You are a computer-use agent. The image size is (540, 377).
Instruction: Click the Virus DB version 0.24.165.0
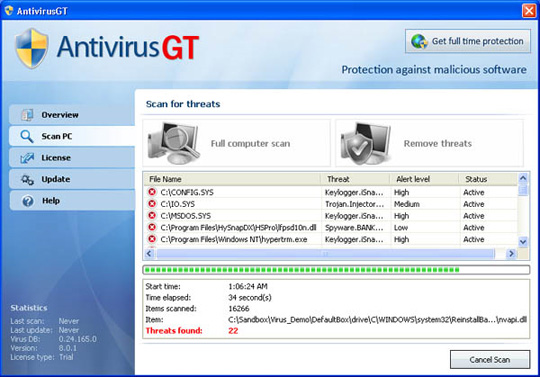point(77,339)
